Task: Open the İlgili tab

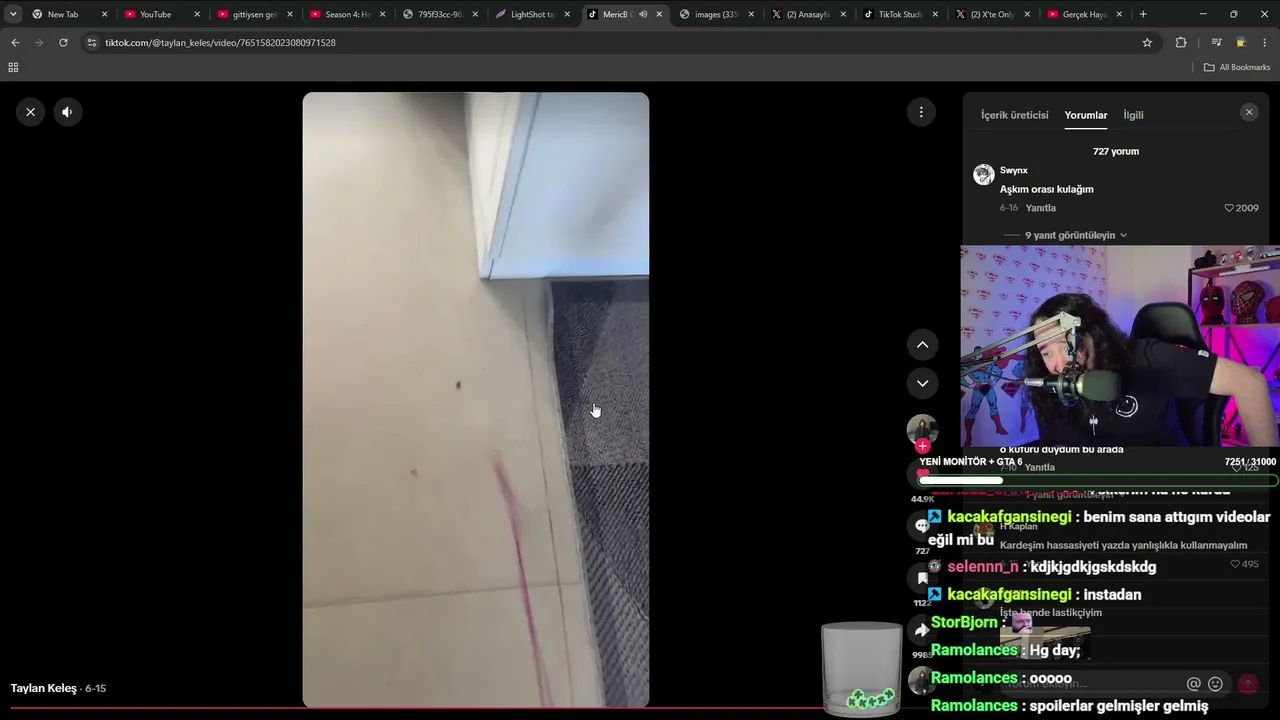Action: pyautogui.click(x=1133, y=115)
